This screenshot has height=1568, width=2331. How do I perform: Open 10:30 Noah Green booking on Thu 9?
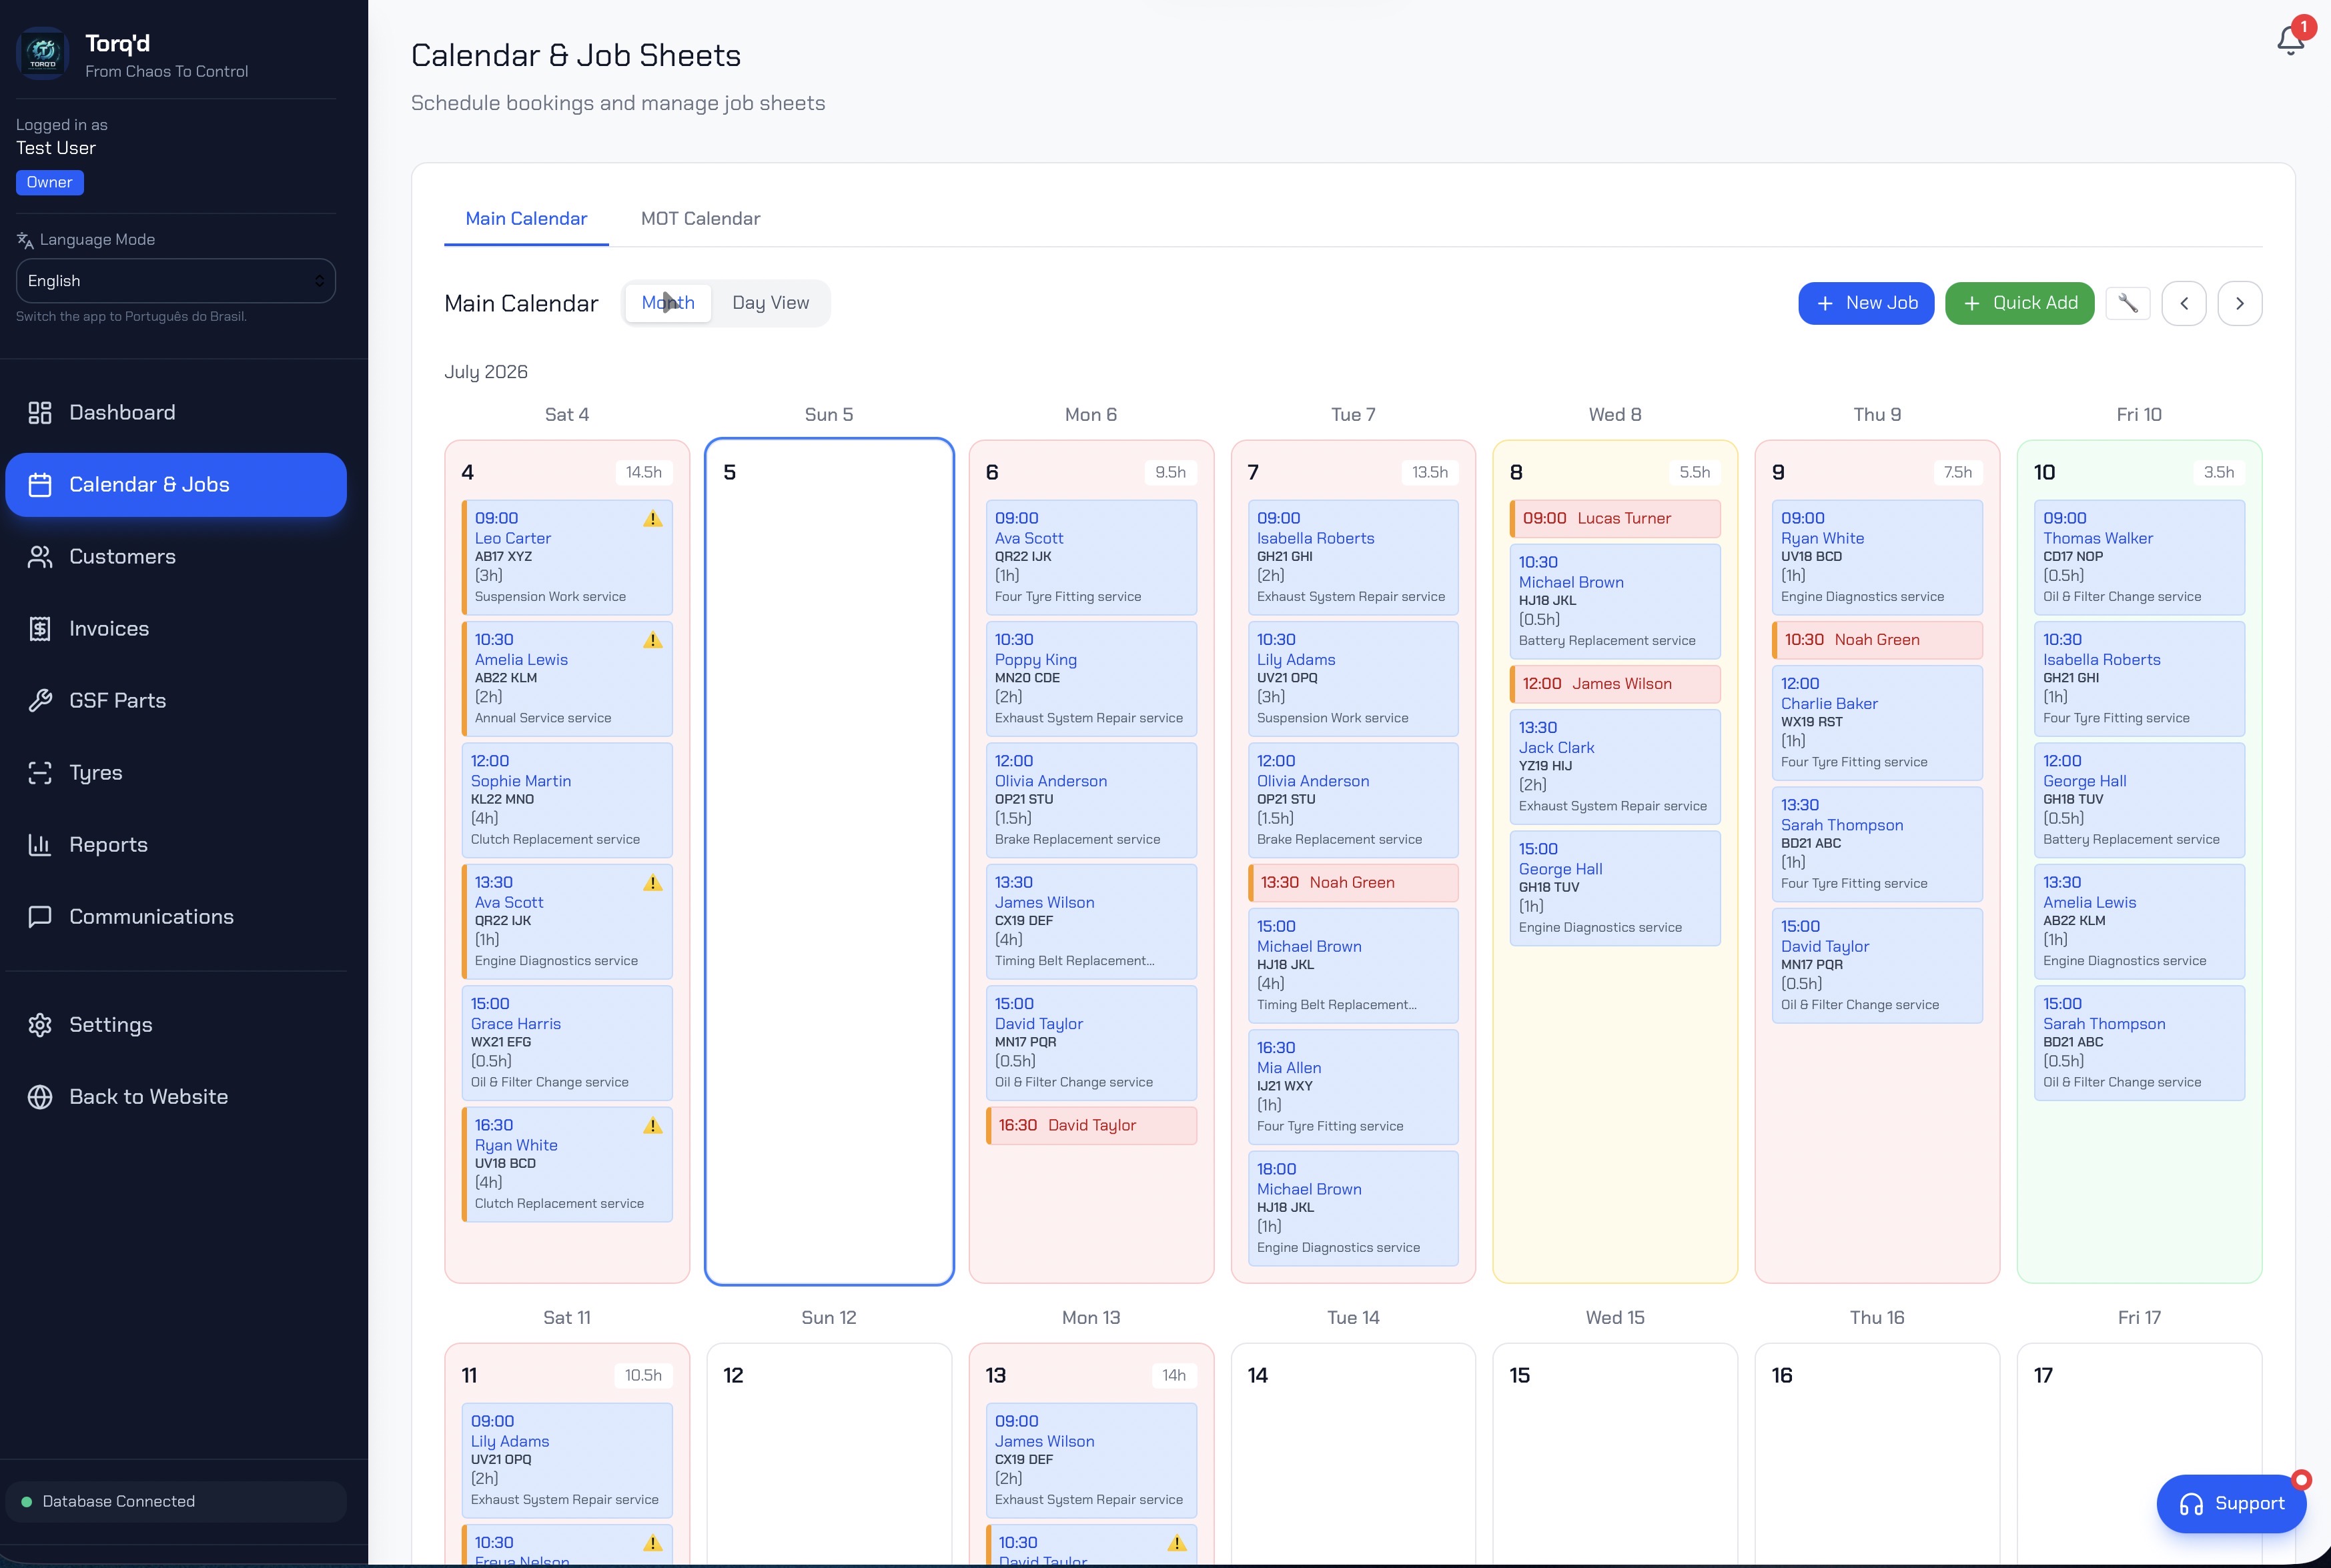[1877, 640]
